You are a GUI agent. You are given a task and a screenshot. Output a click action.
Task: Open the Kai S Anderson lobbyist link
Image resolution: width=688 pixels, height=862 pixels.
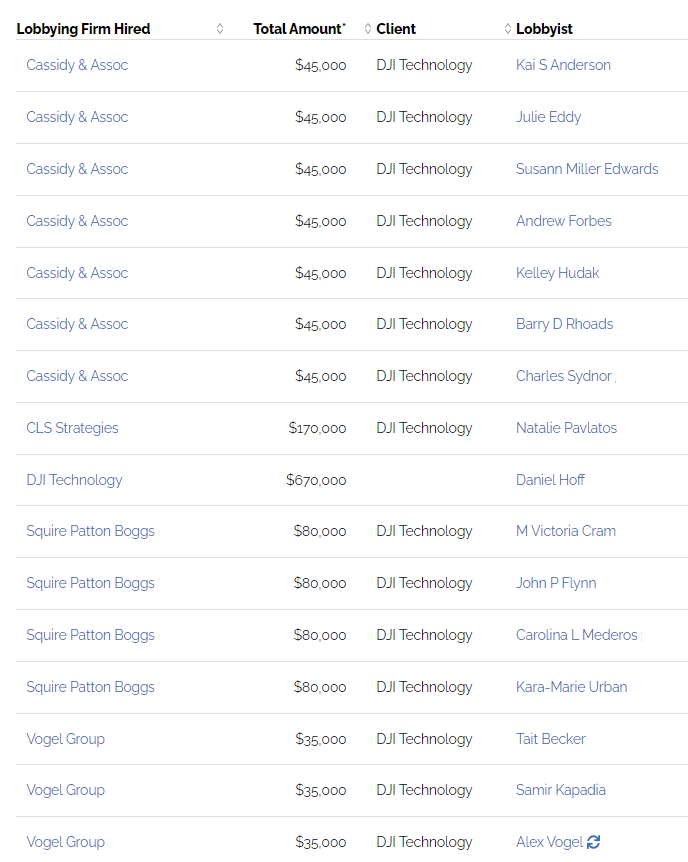[563, 65]
